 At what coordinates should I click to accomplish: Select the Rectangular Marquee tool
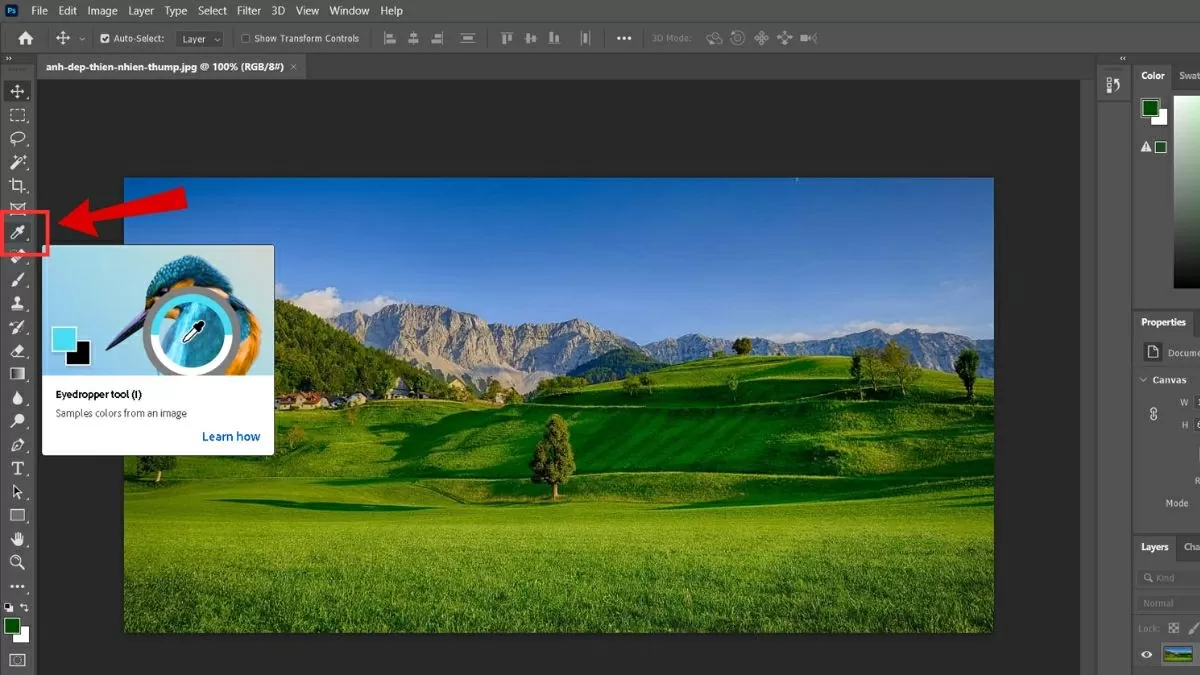coord(18,114)
